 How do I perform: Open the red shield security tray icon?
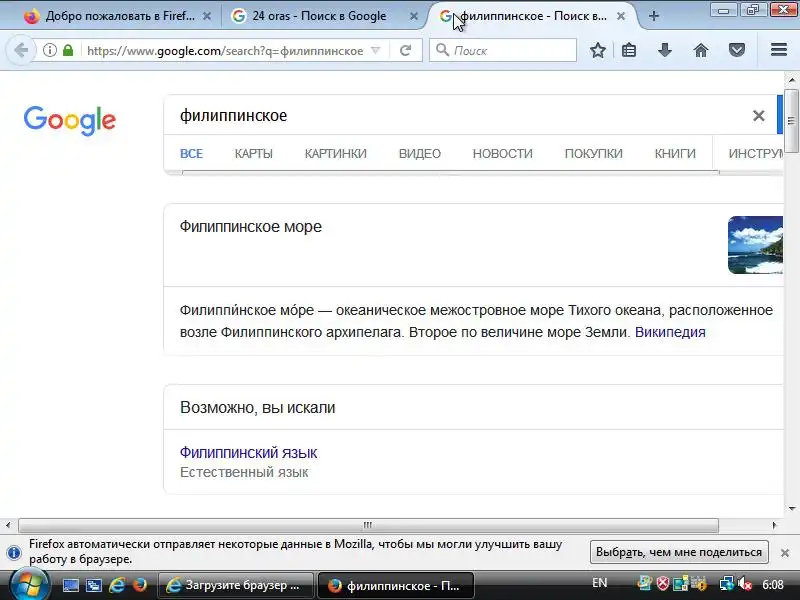coord(662,584)
